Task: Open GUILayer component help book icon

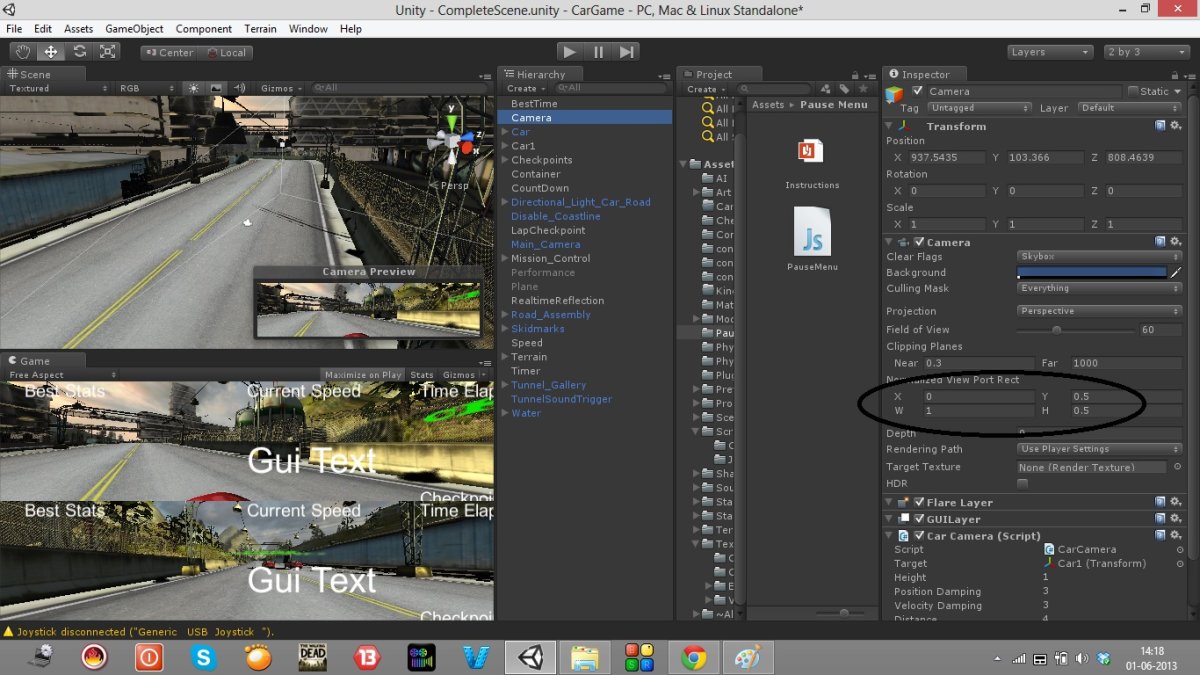Action: tap(1160, 519)
